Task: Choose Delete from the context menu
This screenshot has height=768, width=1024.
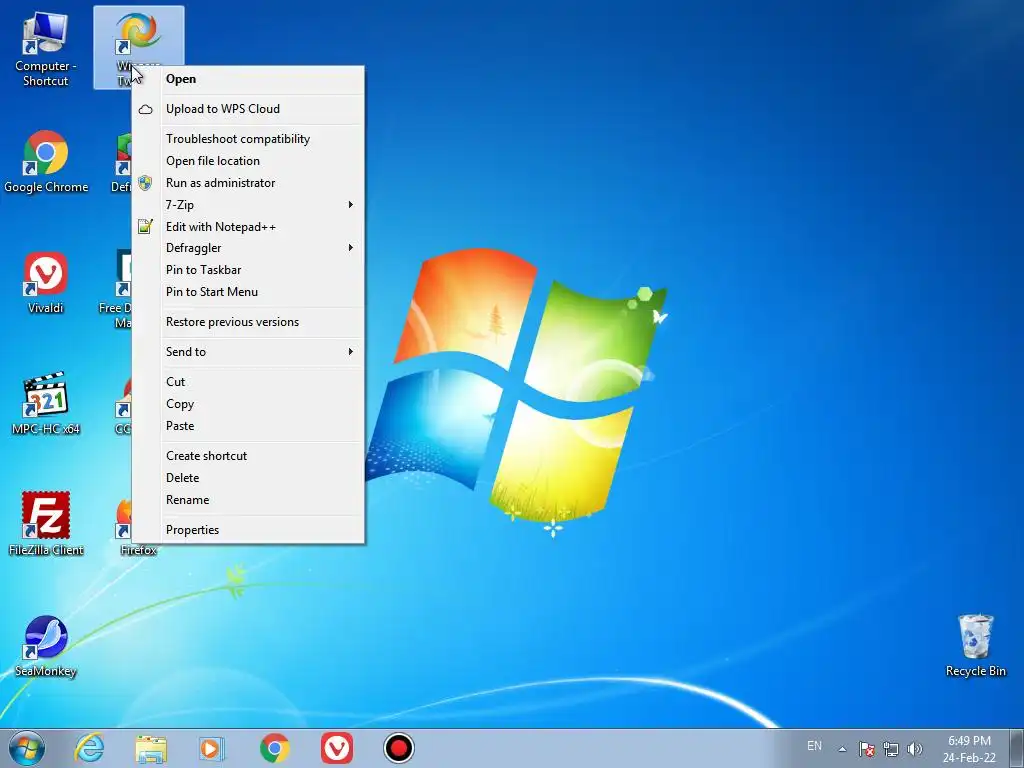Action: click(x=248, y=478)
